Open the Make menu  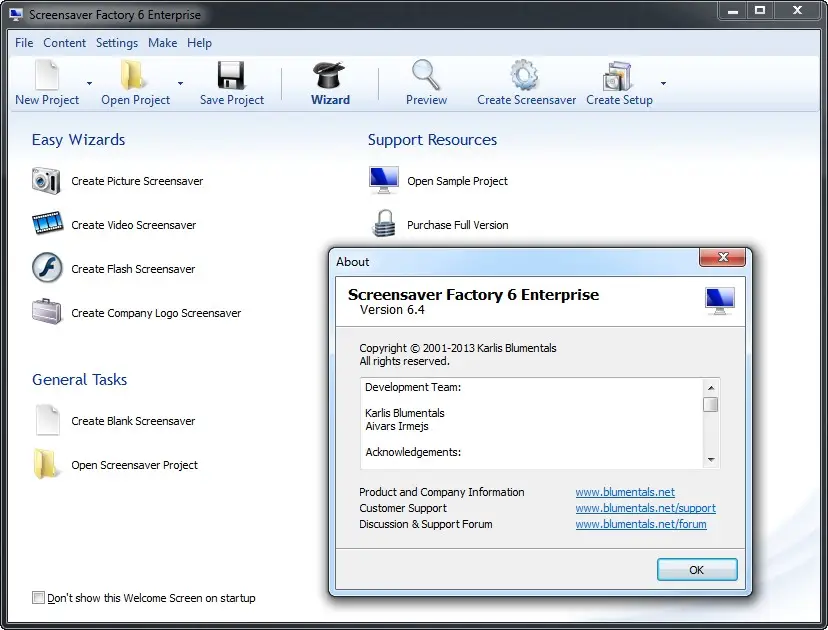click(163, 43)
